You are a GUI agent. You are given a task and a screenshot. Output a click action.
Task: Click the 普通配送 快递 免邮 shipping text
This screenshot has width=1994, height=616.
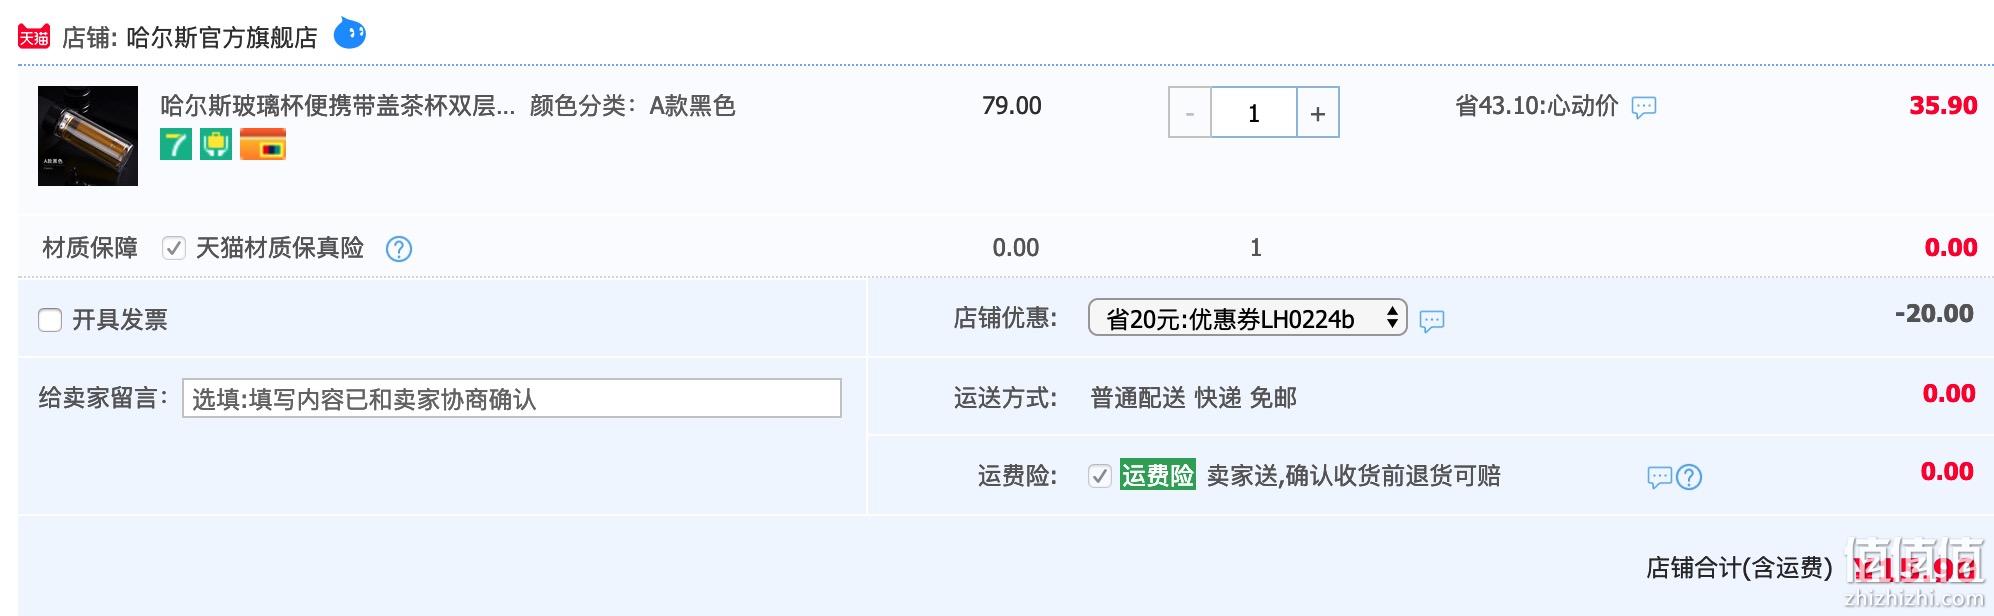pos(1193,398)
